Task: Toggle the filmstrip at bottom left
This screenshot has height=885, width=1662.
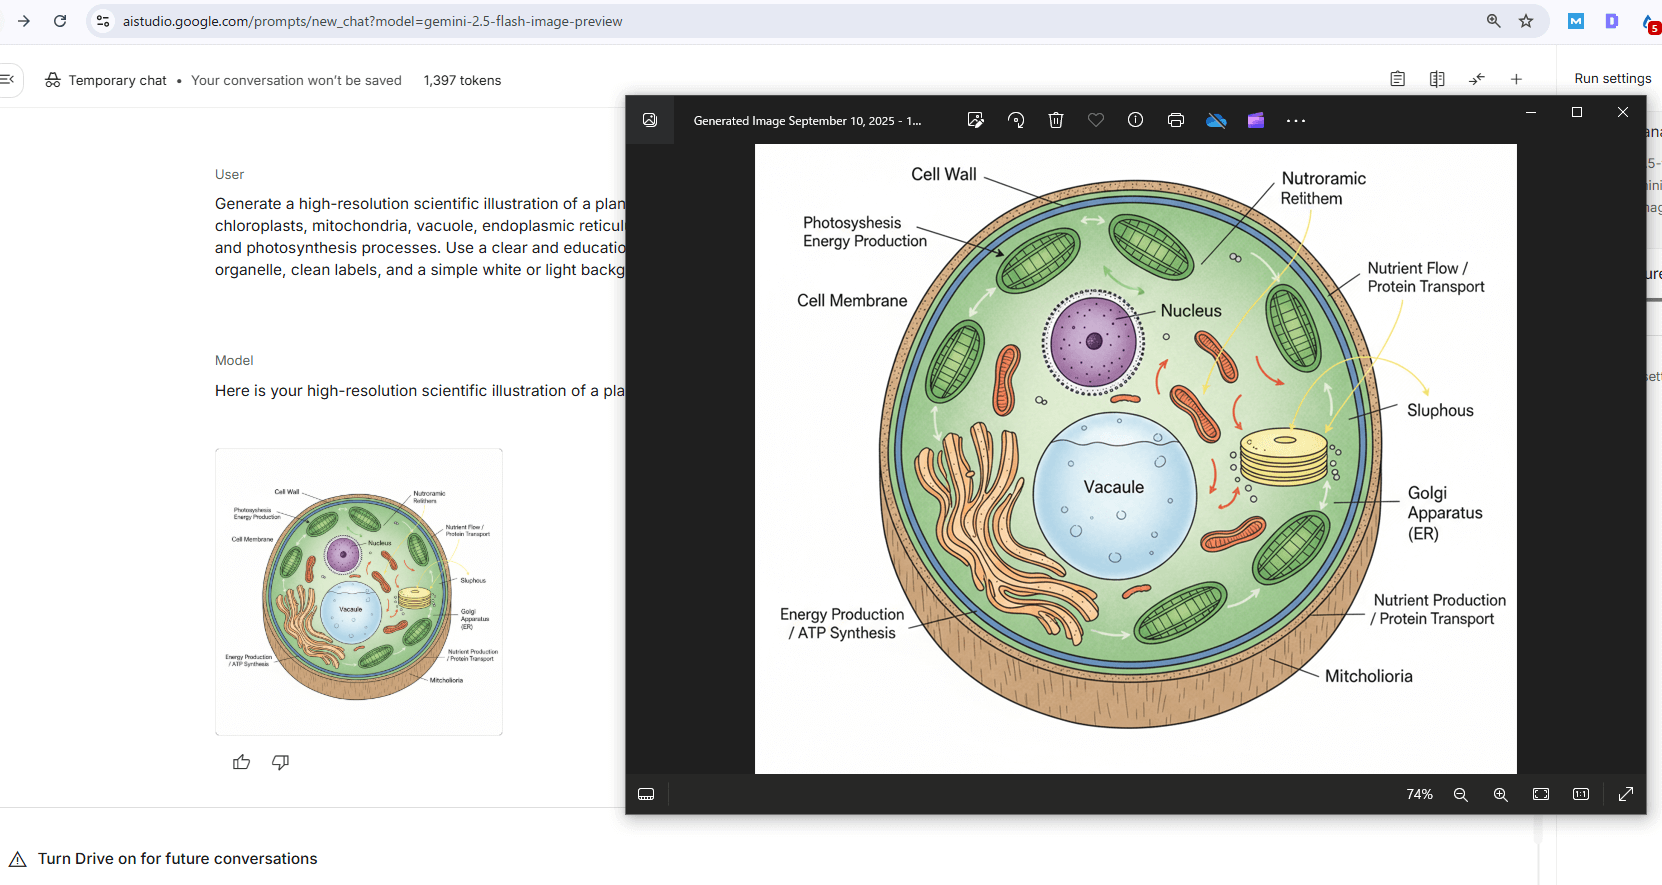Action: click(x=646, y=794)
